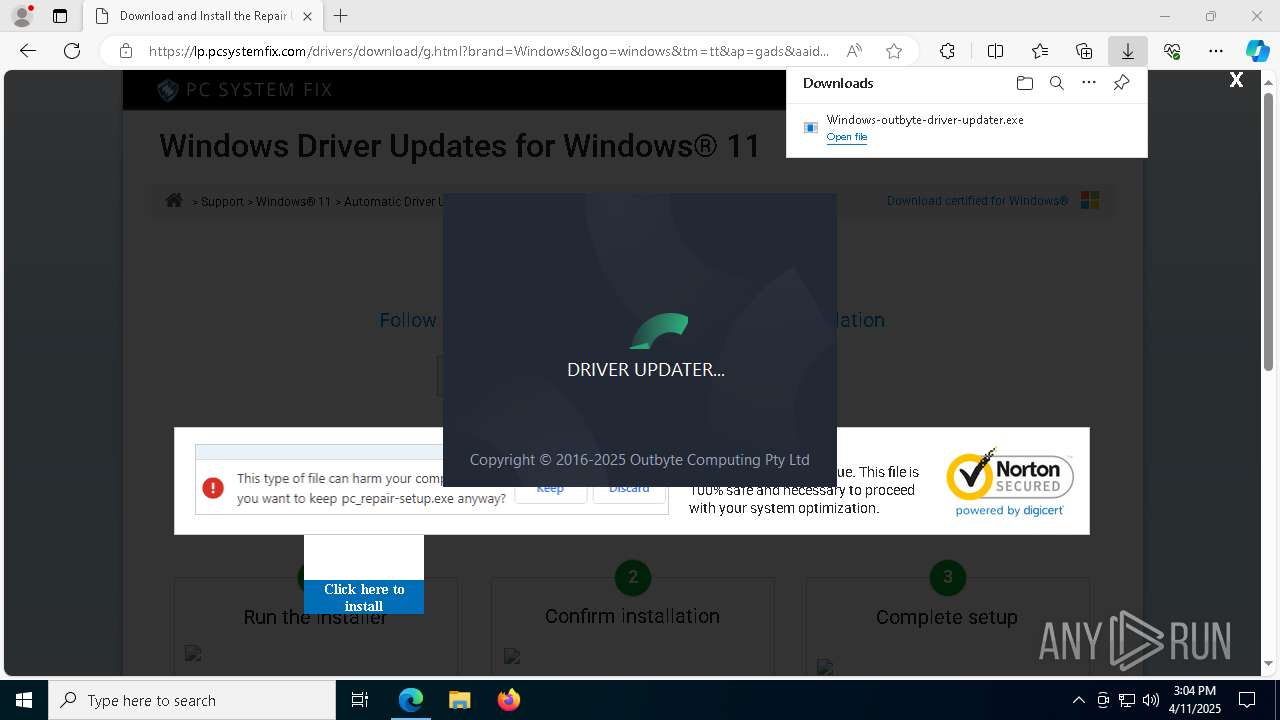Go back to previous page
The height and width of the screenshot is (720, 1280).
coord(28,51)
